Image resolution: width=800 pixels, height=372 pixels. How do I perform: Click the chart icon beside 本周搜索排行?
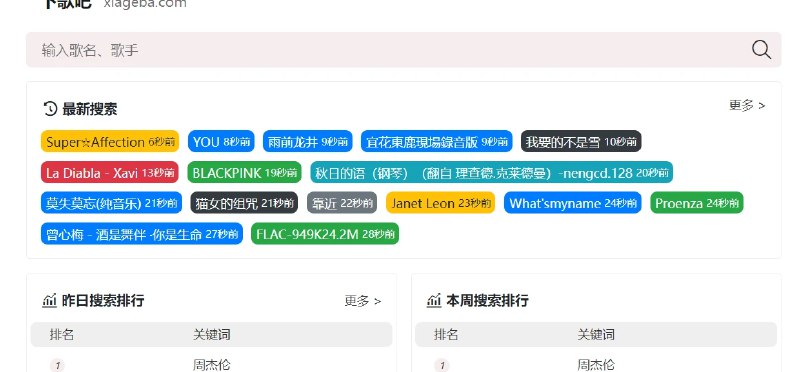[x=434, y=301]
